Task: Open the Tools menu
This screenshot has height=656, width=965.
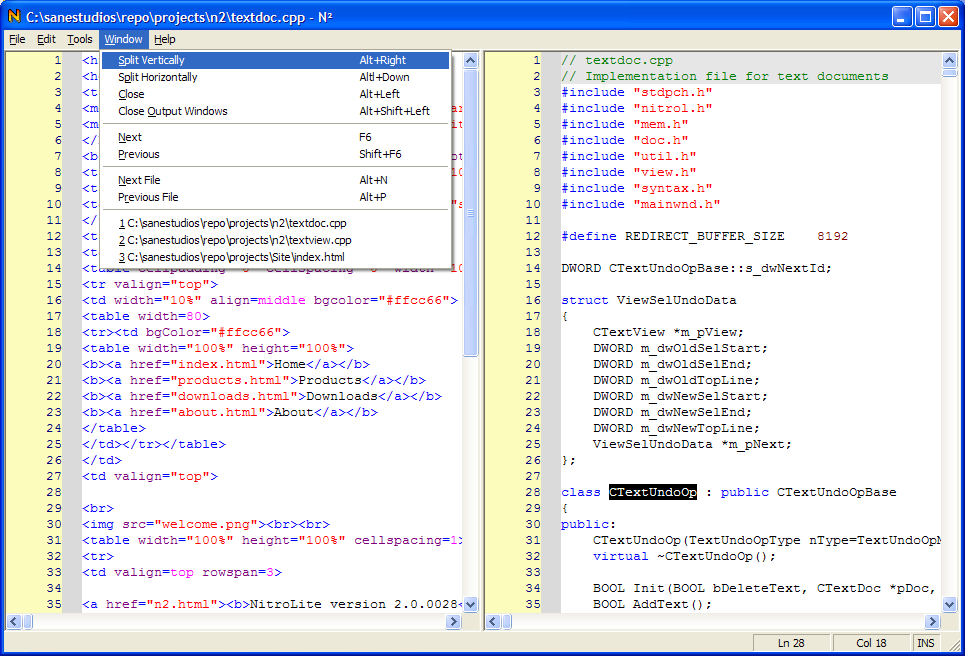Action: click(80, 39)
